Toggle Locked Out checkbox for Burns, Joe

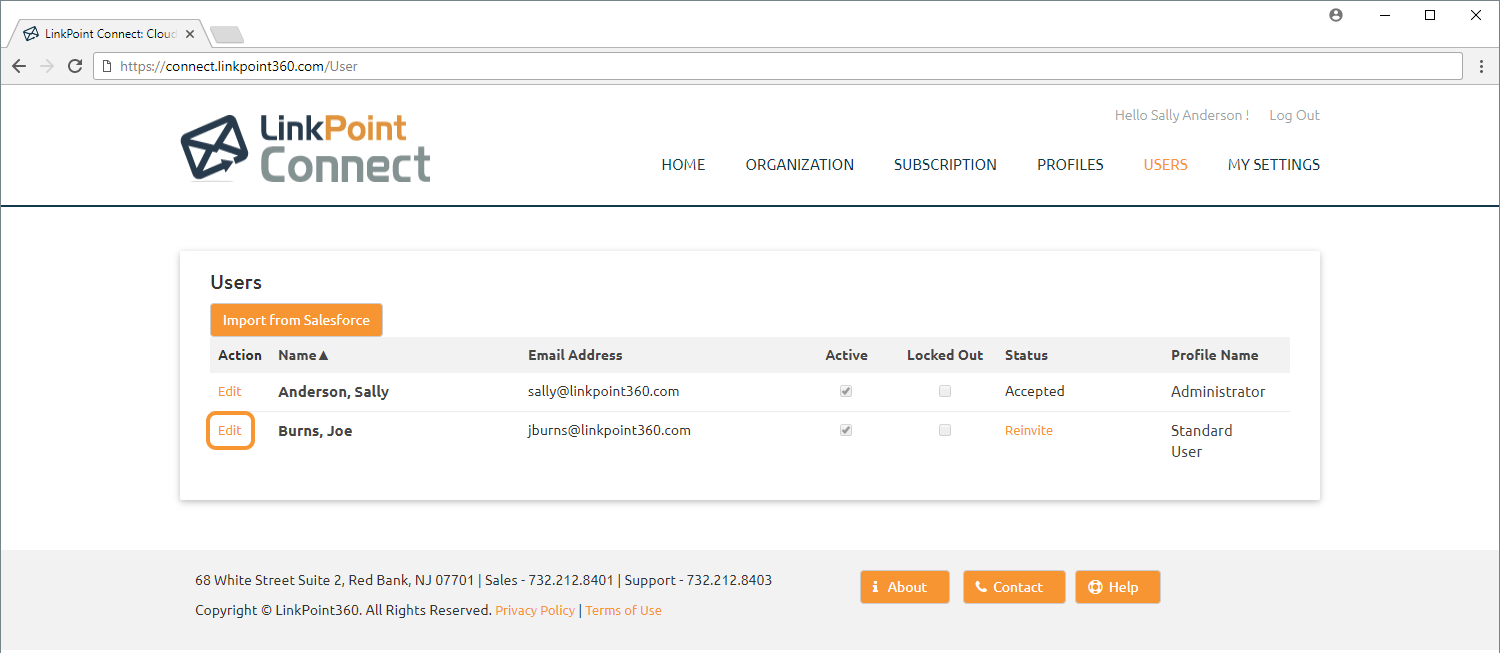(x=945, y=430)
